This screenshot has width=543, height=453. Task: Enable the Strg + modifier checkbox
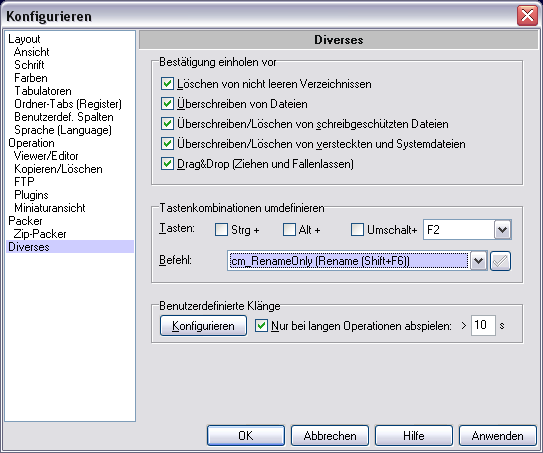point(221,230)
